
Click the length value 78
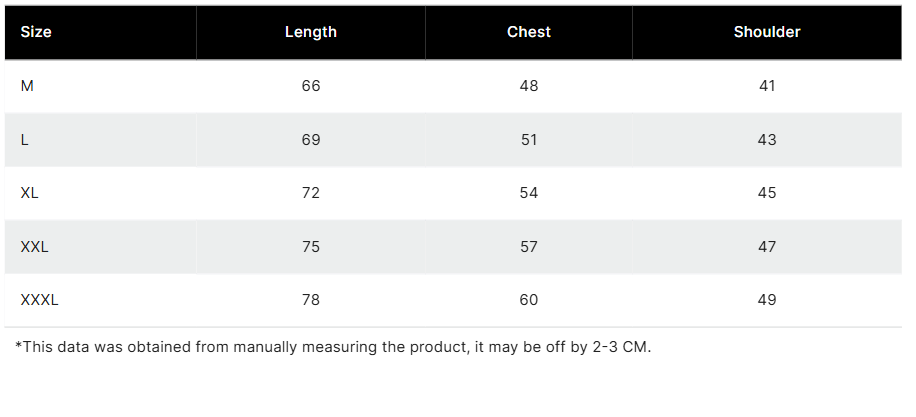311,300
